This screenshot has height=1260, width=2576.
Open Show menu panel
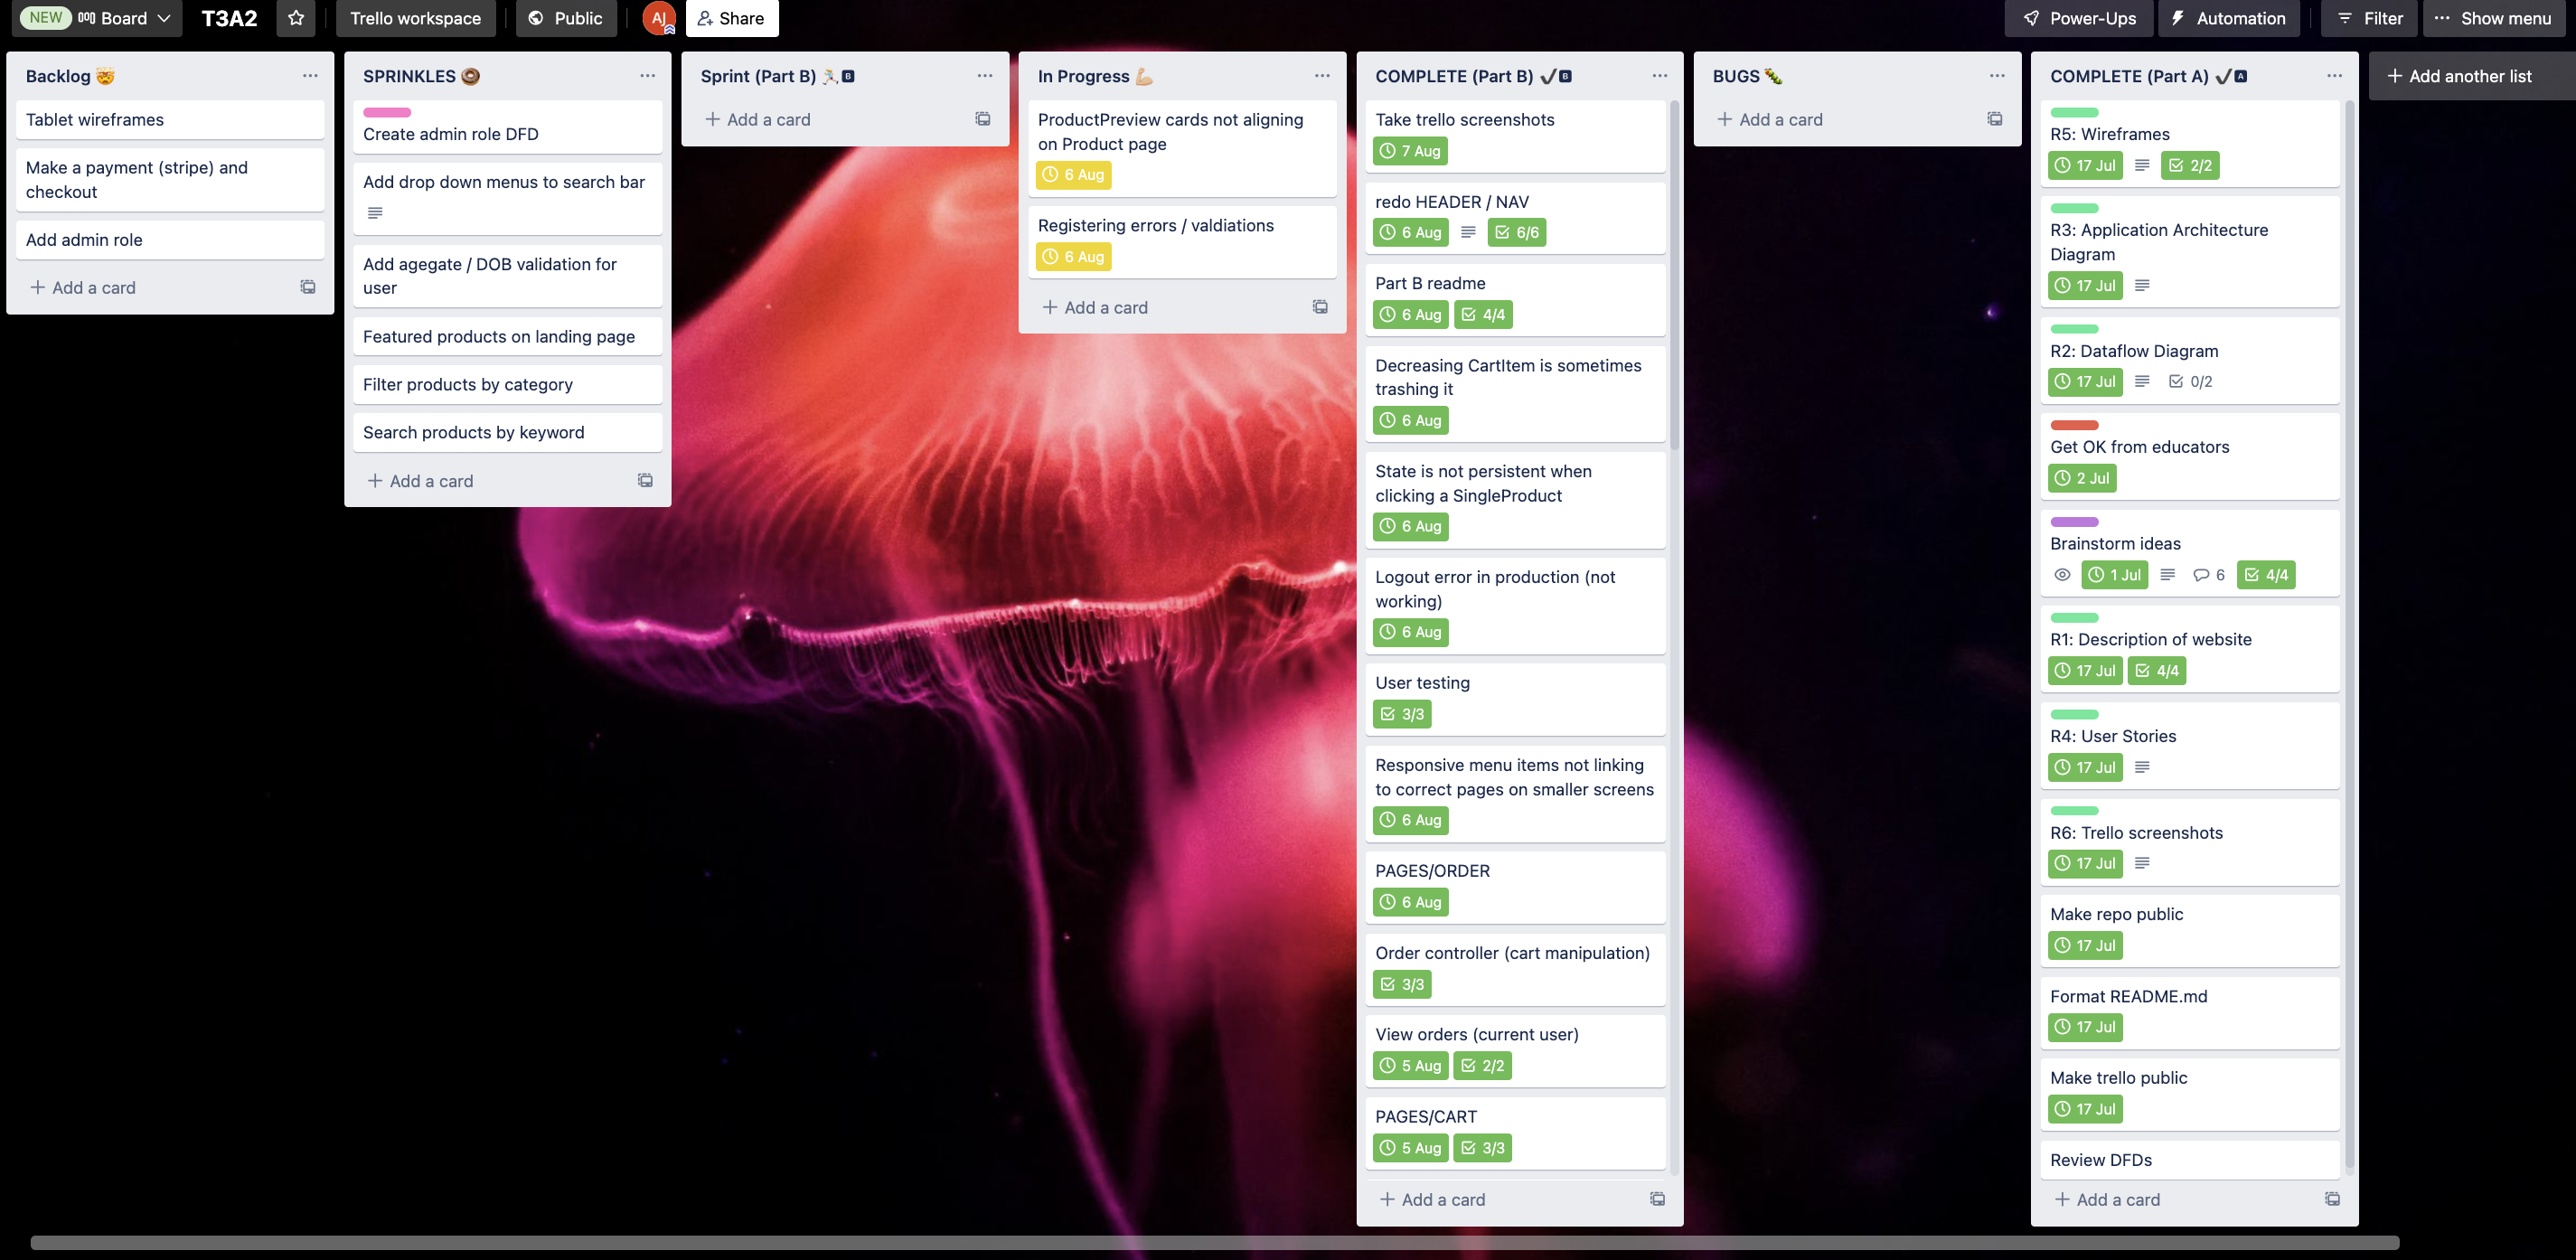coord(2494,18)
